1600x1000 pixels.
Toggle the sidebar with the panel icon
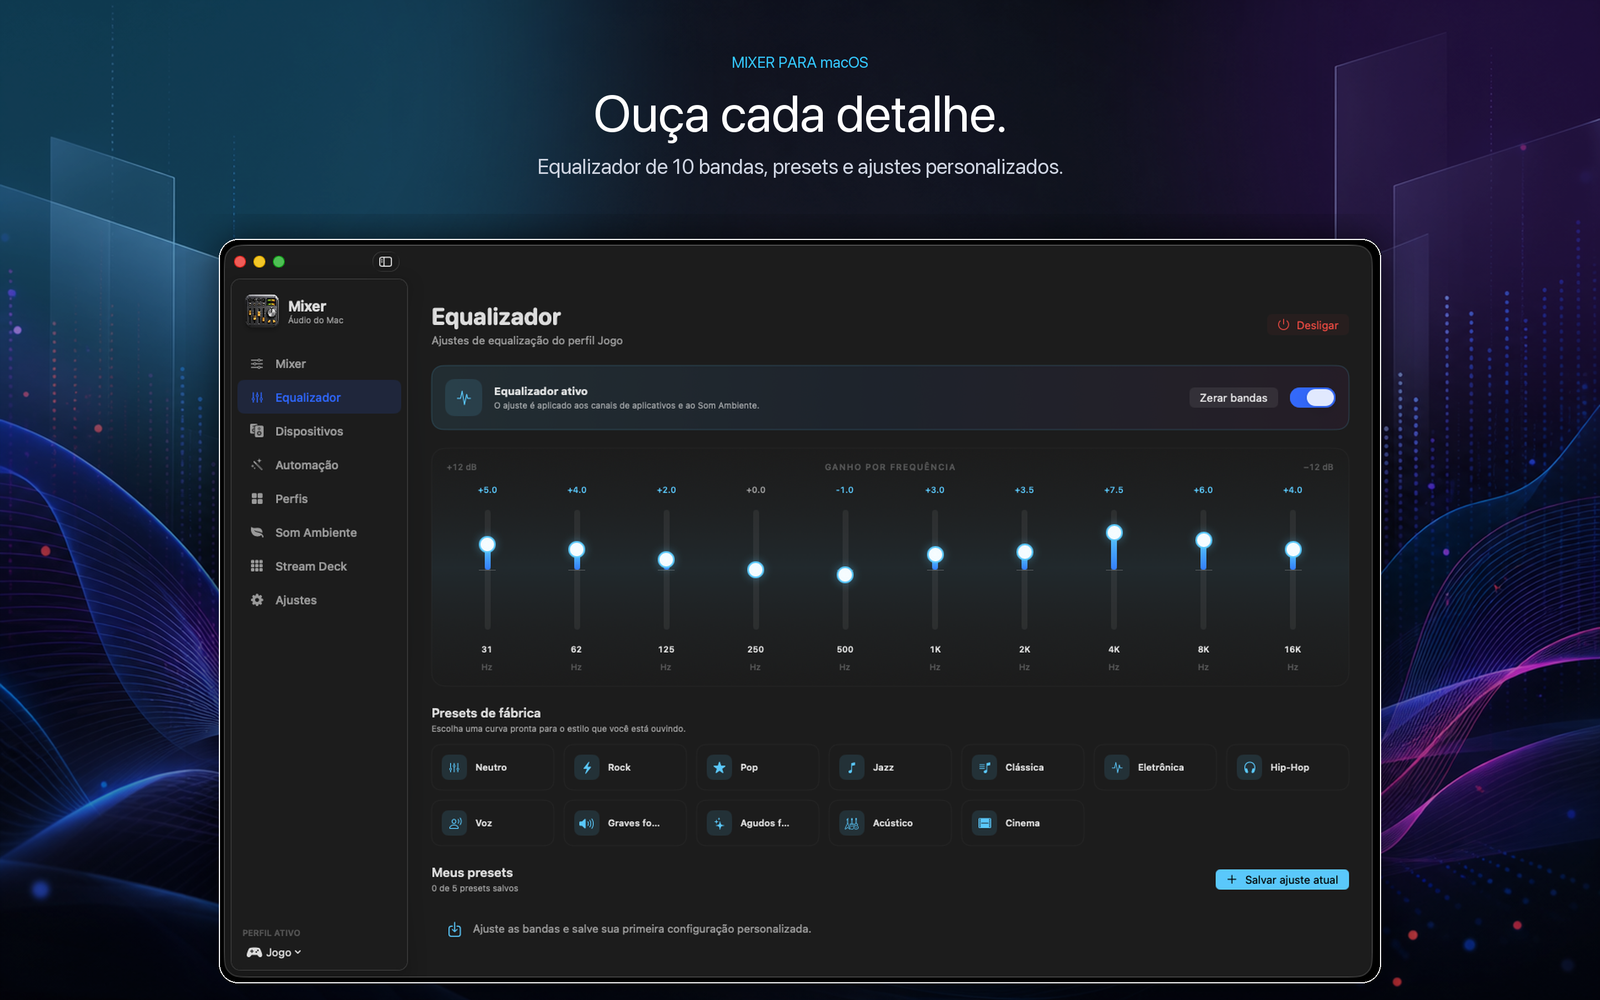pyautogui.click(x=385, y=262)
